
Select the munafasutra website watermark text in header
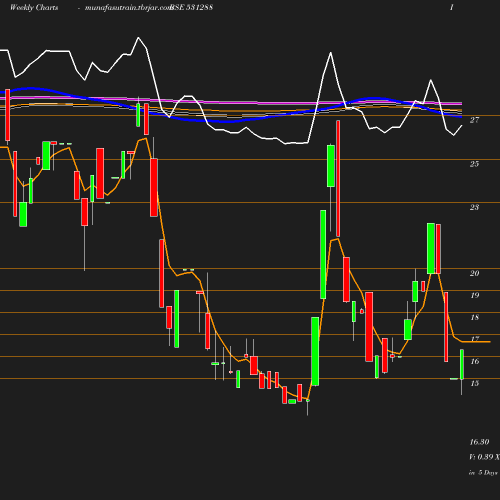(x=128, y=7)
